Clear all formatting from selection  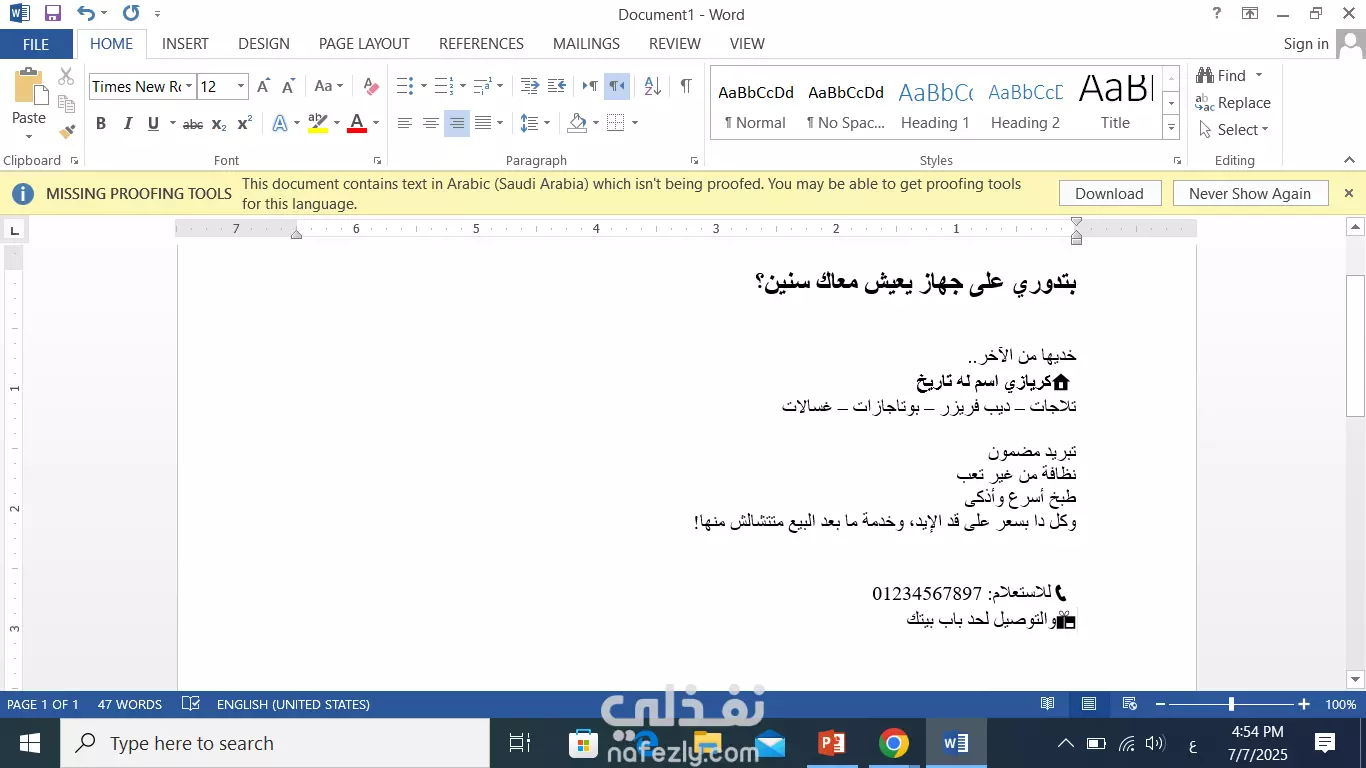[x=371, y=87]
